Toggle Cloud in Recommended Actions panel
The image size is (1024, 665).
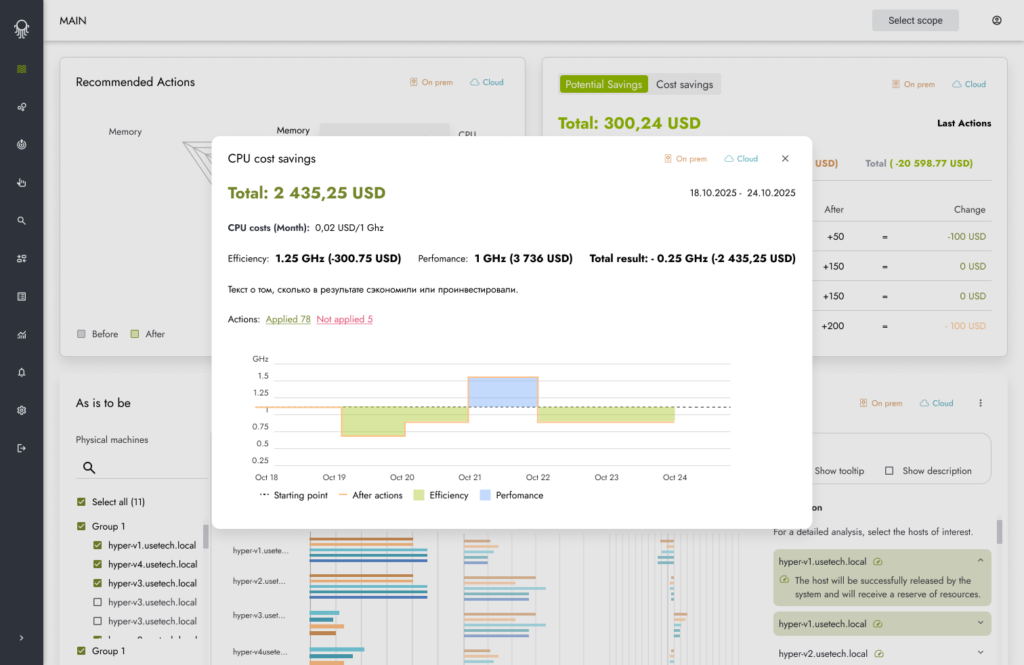click(x=487, y=82)
